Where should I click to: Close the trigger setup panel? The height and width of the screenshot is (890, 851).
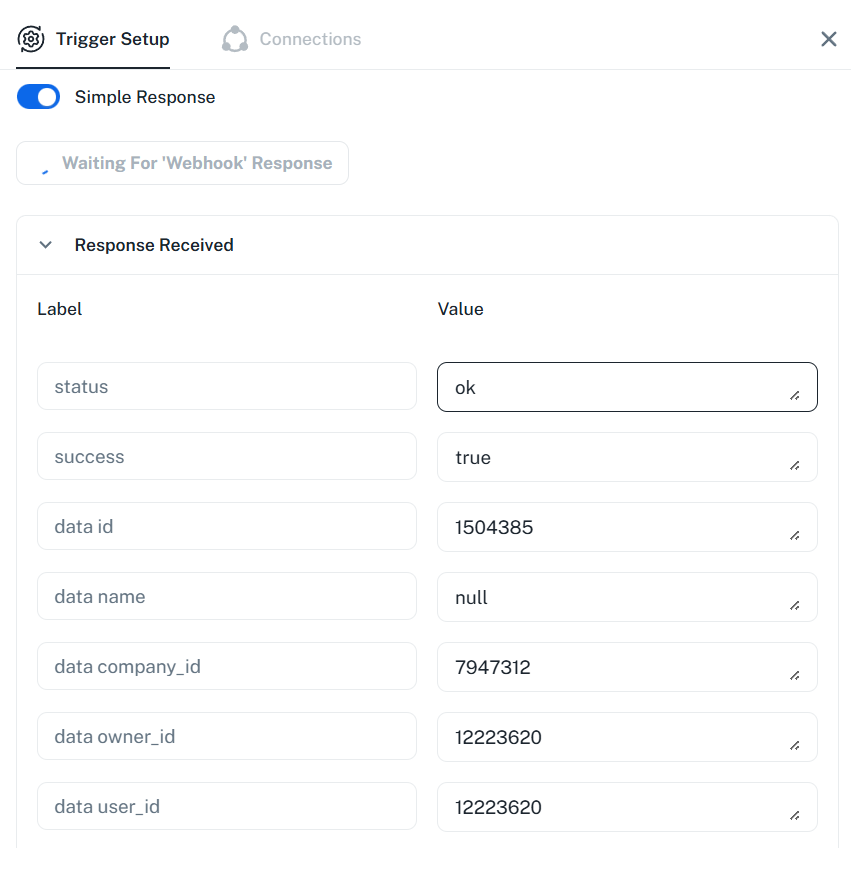click(829, 39)
